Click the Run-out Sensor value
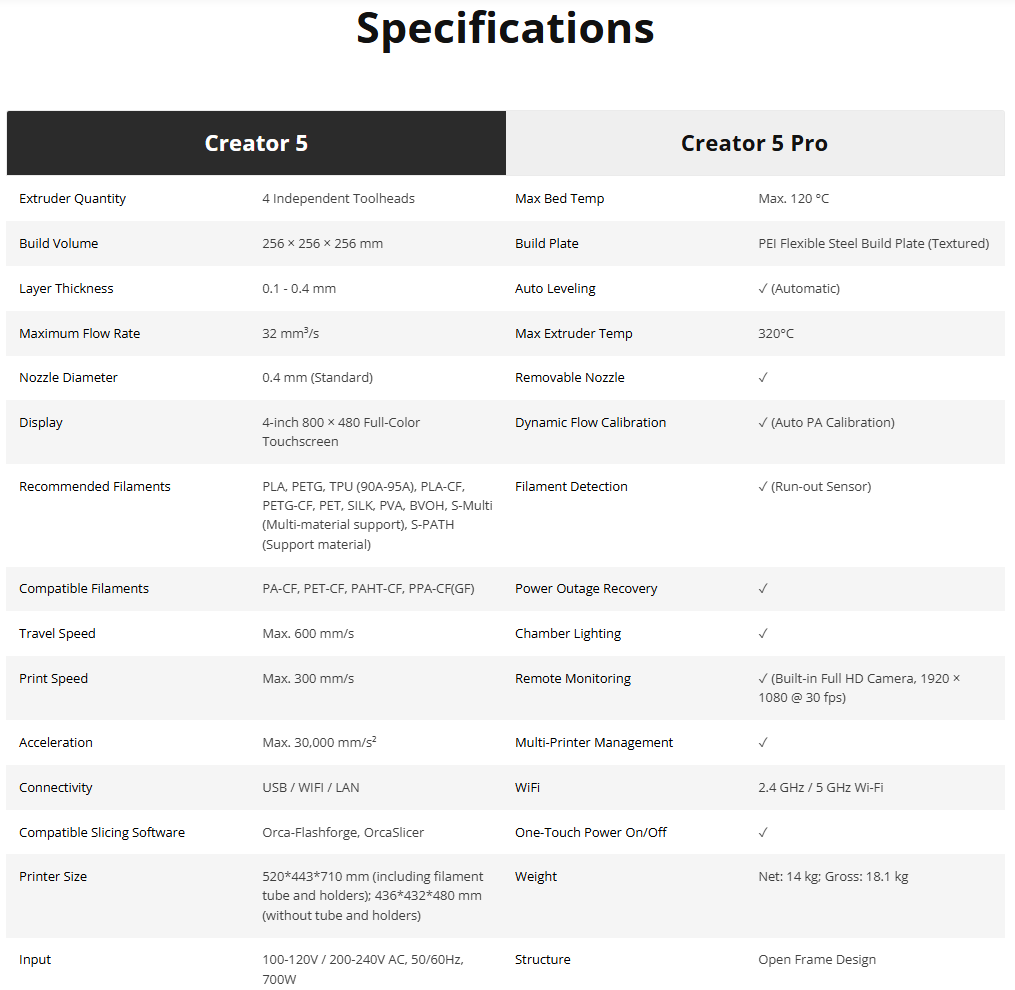The height and width of the screenshot is (990, 1015). tap(814, 487)
